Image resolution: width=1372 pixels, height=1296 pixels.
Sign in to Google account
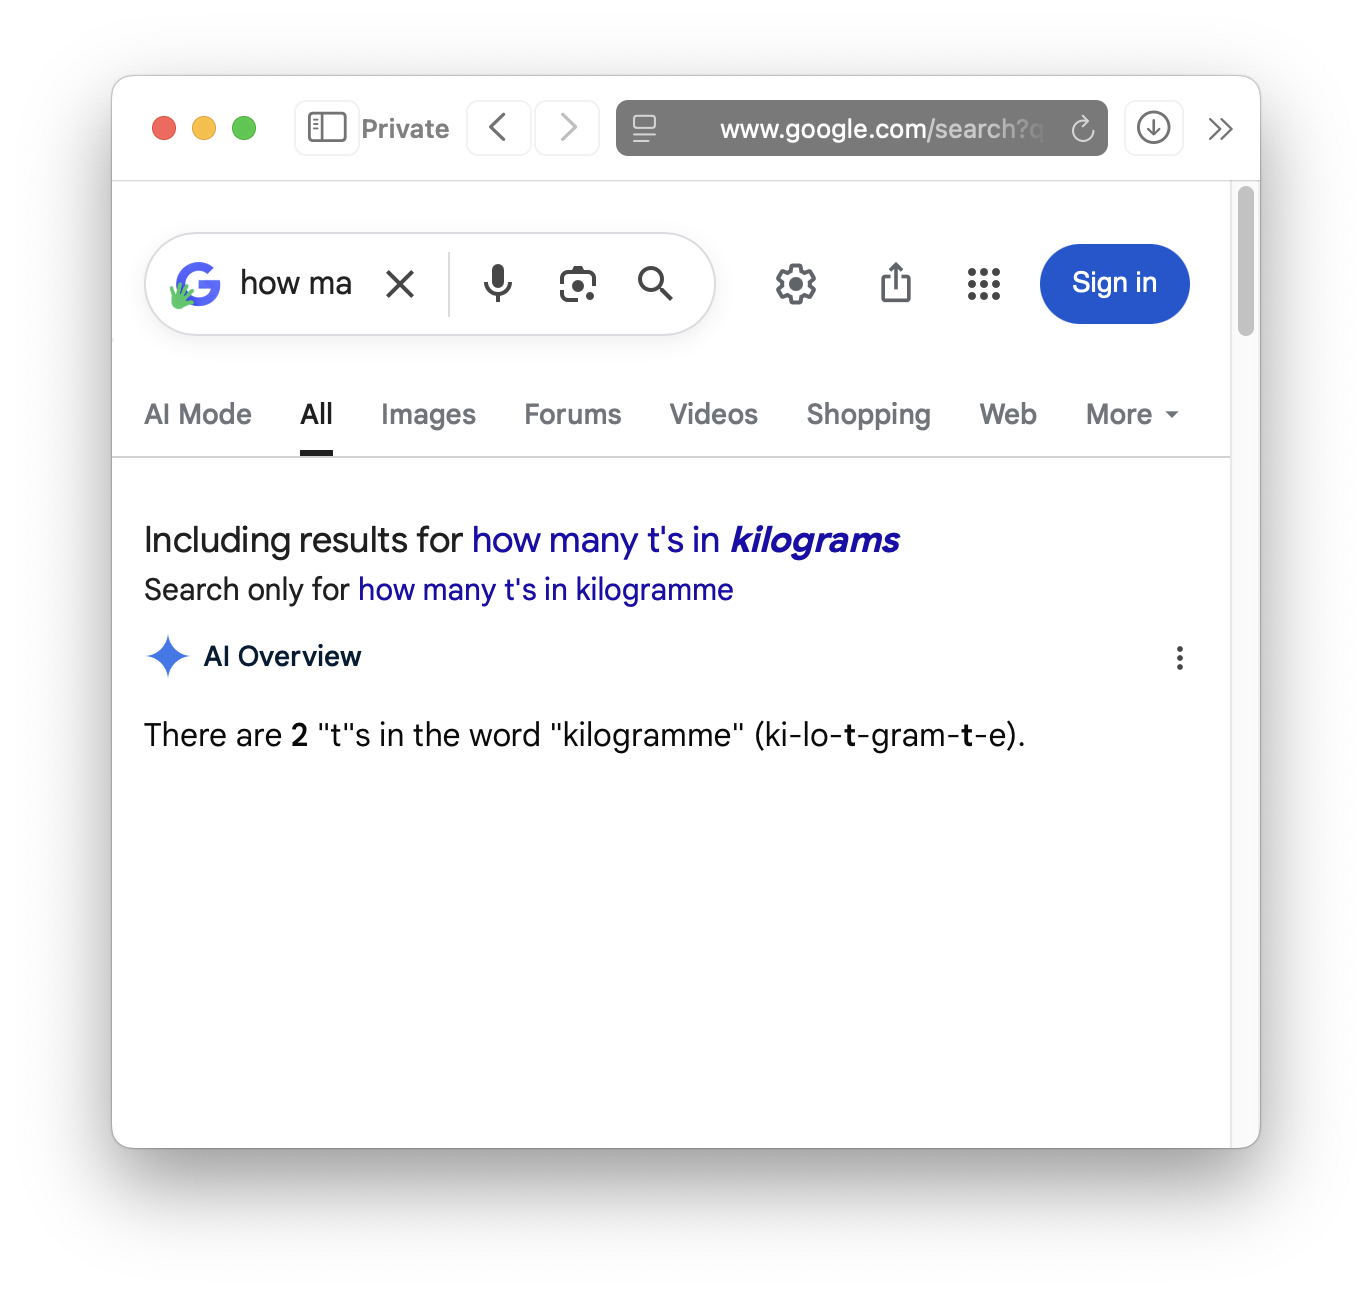tap(1114, 284)
